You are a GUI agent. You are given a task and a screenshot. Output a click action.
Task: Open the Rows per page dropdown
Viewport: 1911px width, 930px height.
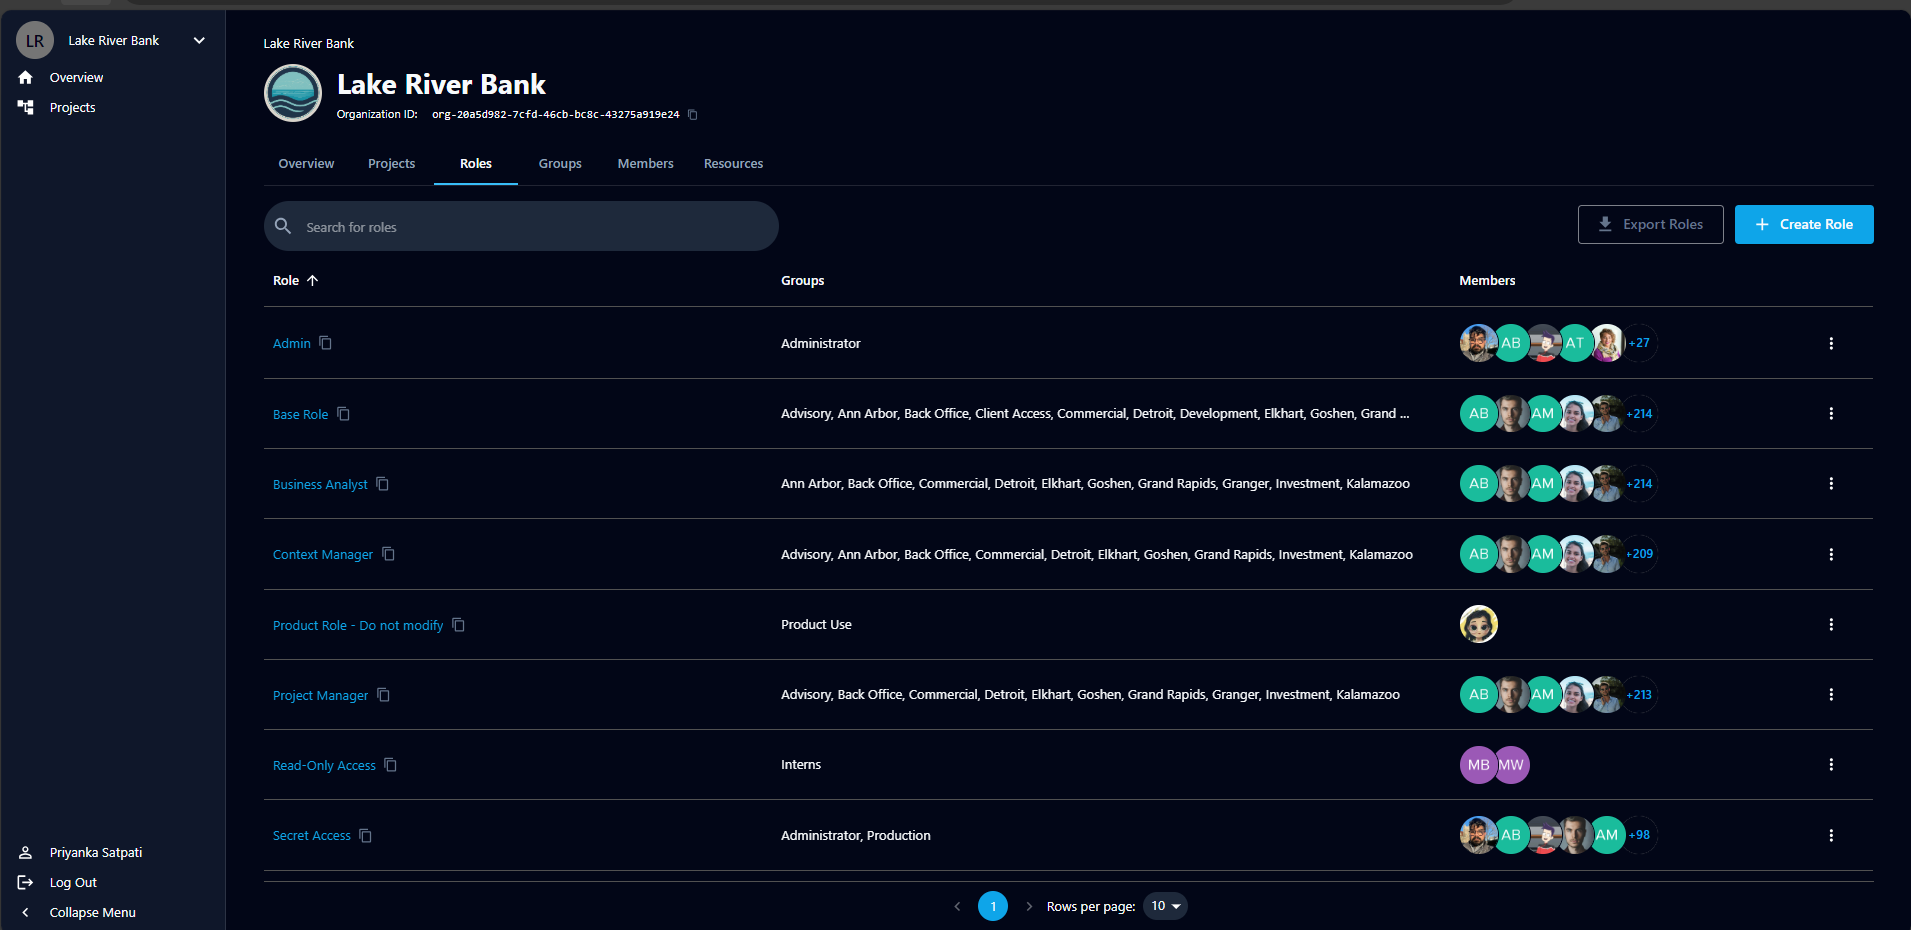[x=1165, y=906]
